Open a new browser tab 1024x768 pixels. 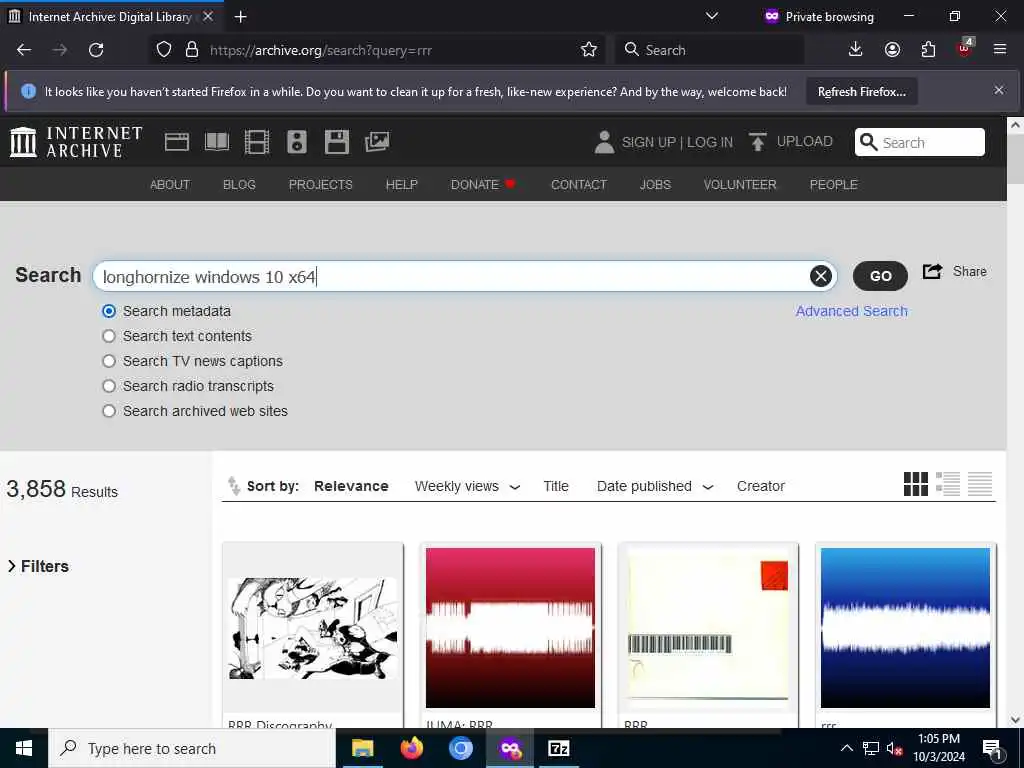pyautogui.click(x=240, y=17)
